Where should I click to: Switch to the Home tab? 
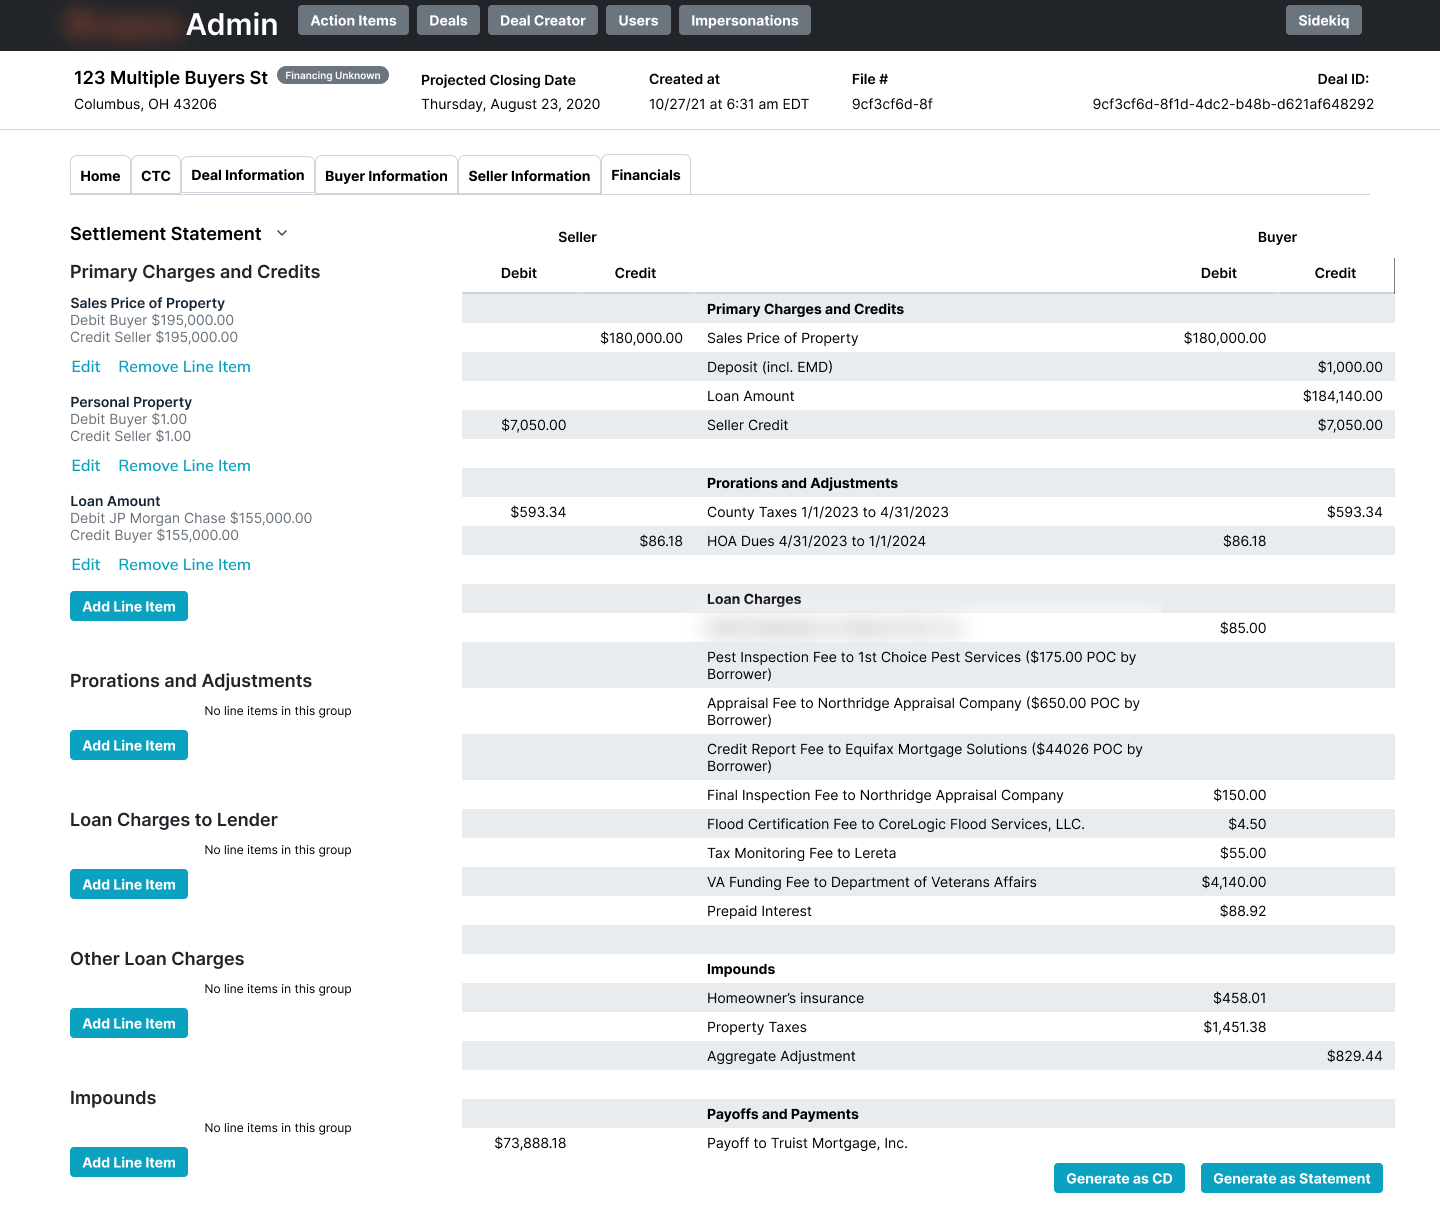(x=100, y=175)
